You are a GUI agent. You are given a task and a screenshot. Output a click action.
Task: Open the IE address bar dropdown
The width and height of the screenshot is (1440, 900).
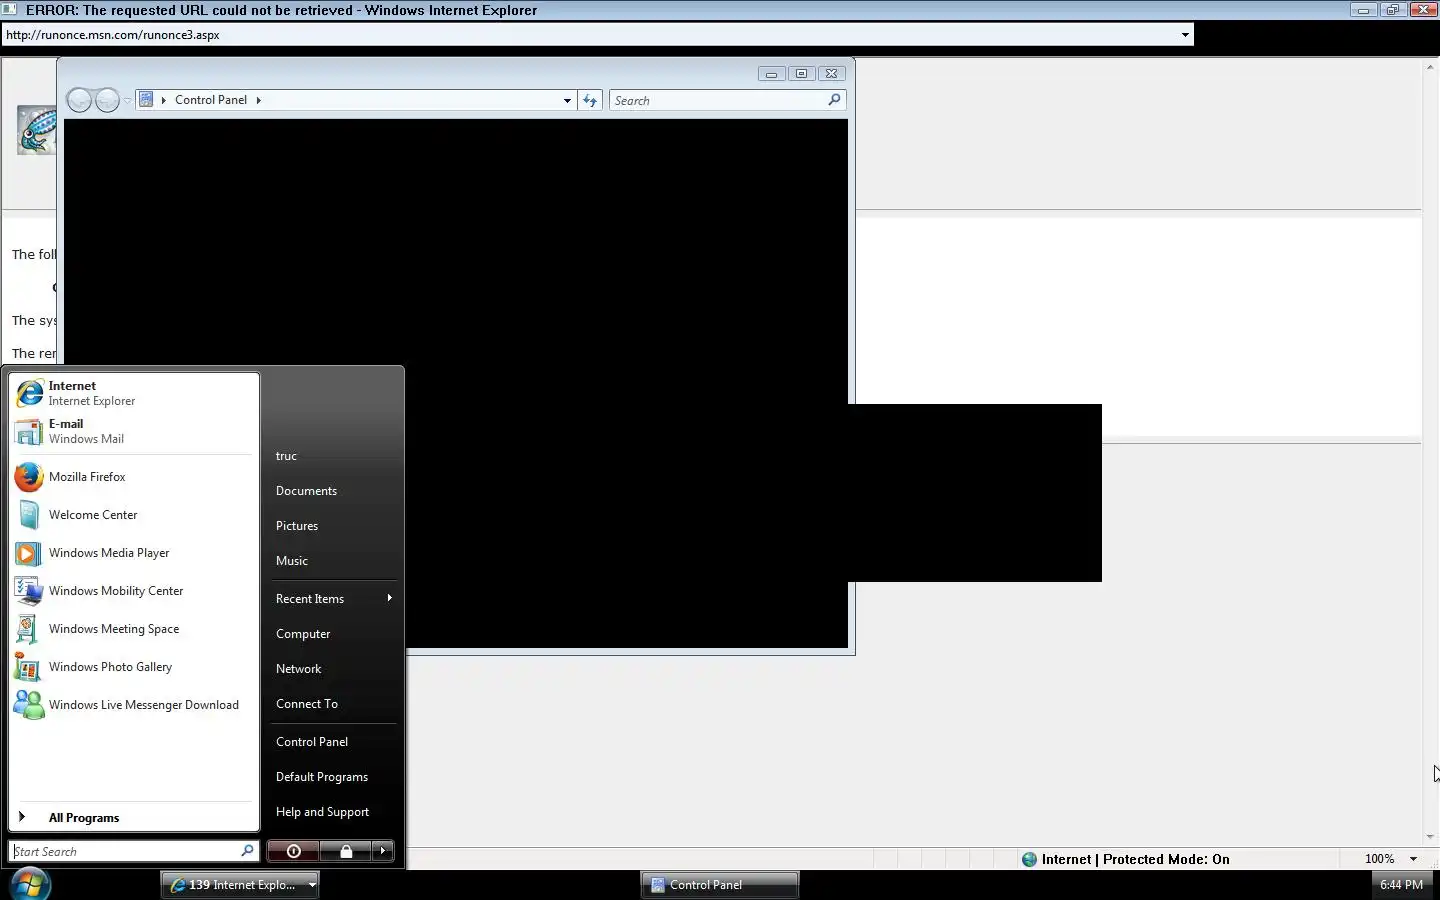[1185, 35]
